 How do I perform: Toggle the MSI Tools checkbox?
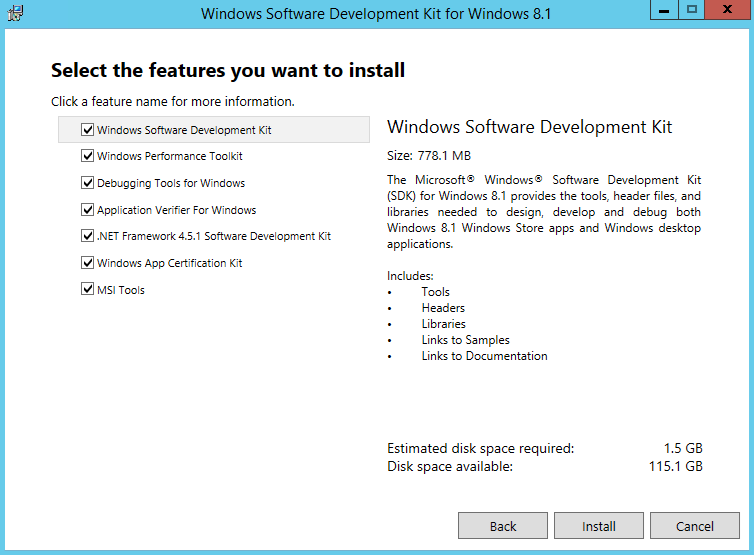[87, 289]
